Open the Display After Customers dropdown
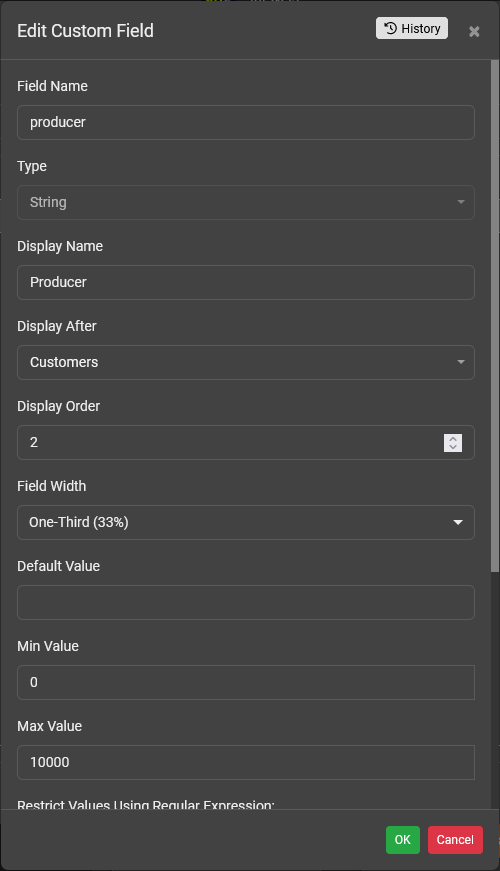This screenshot has width=500, height=871. (x=246, y=362)
